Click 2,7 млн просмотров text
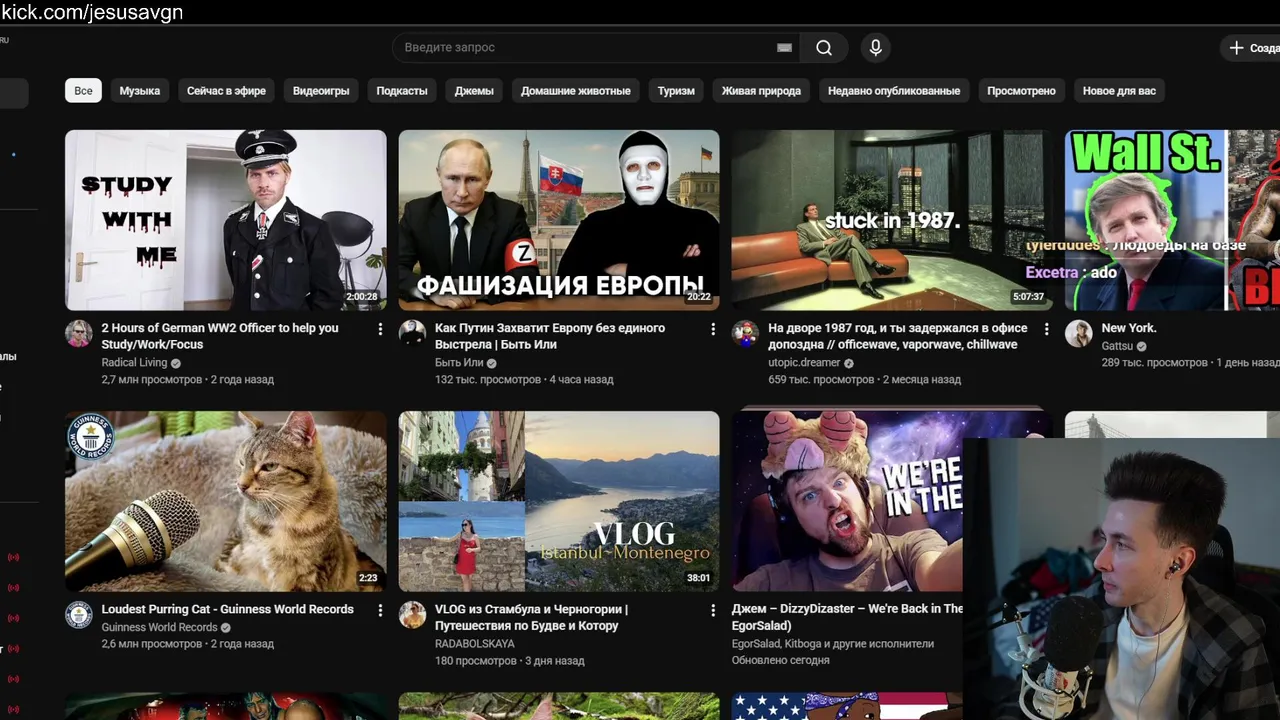The image size is (1280, 720). [152, 380]
